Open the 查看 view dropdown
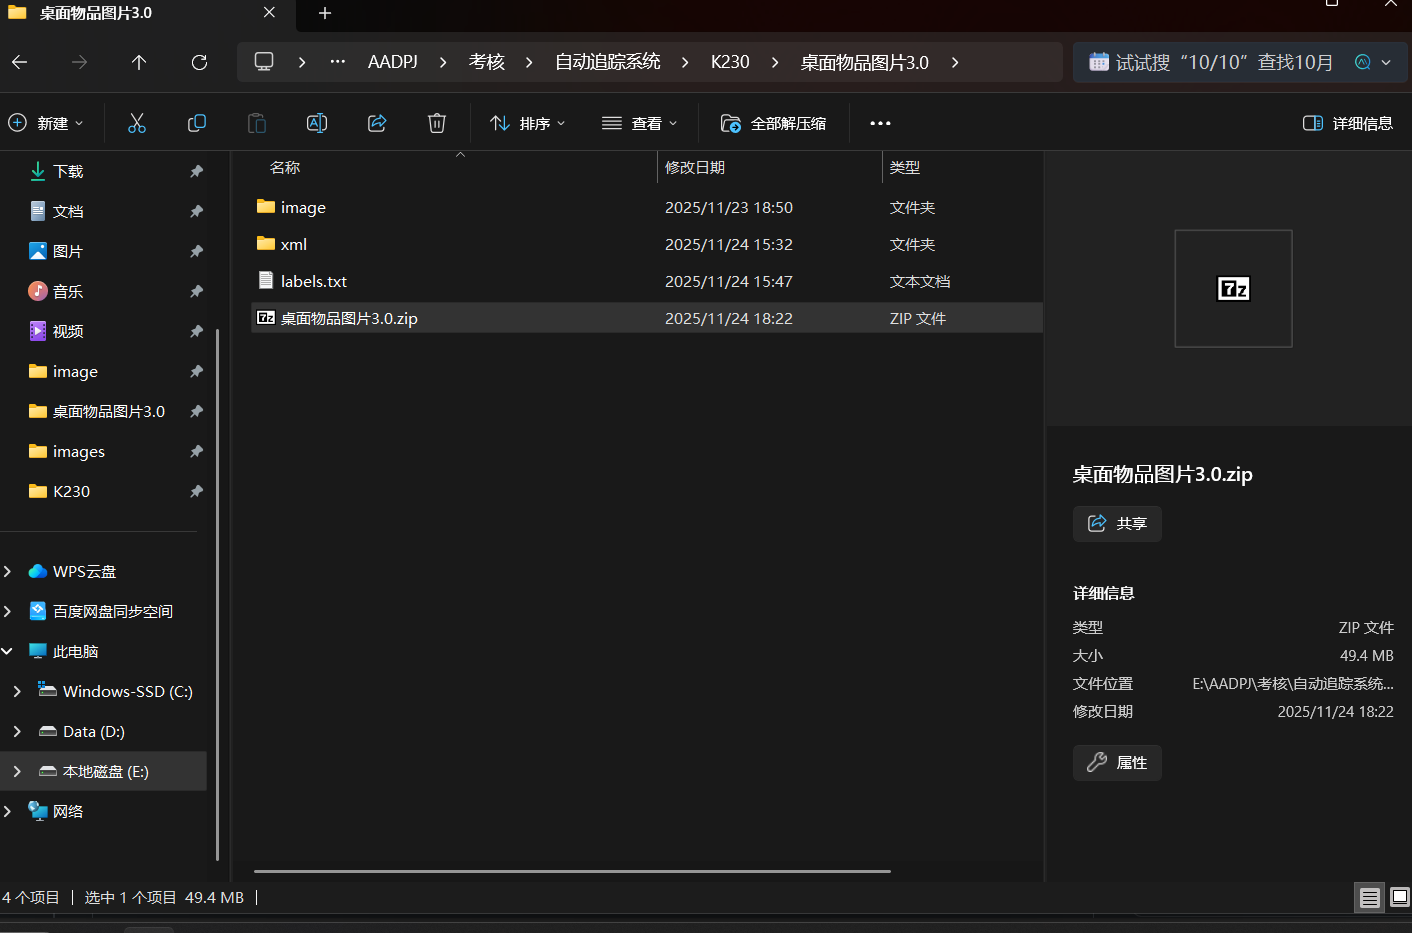Viewport: 1412px width, 933px height. point(640,123)
